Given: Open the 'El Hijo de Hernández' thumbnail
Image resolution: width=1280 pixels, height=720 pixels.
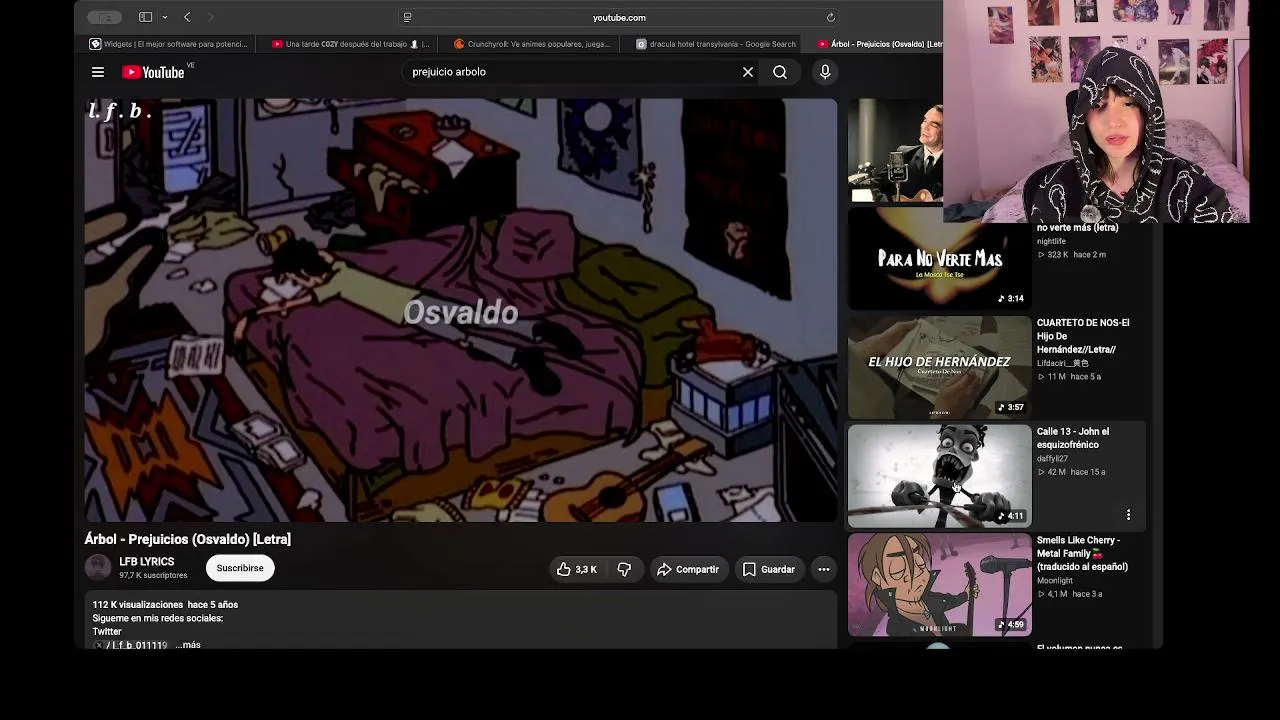Looking at the screenshot, I should tap(939, 367).
